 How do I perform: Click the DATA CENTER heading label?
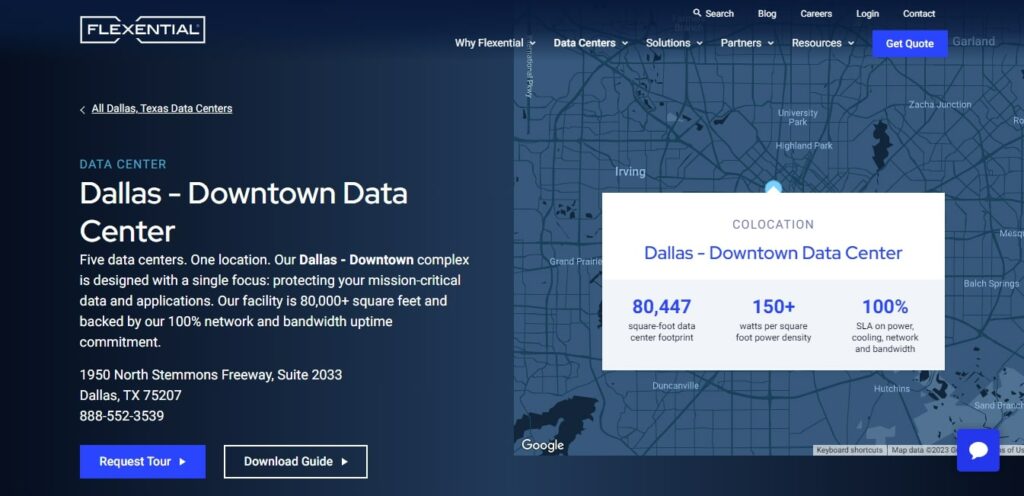(x=123, y=164)
